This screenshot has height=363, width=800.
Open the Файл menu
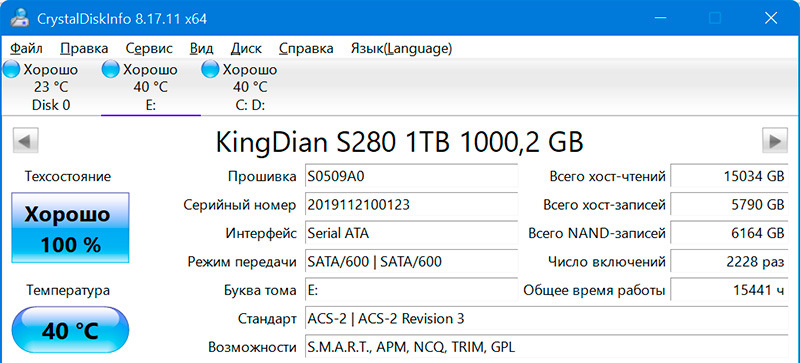point(27,49)
